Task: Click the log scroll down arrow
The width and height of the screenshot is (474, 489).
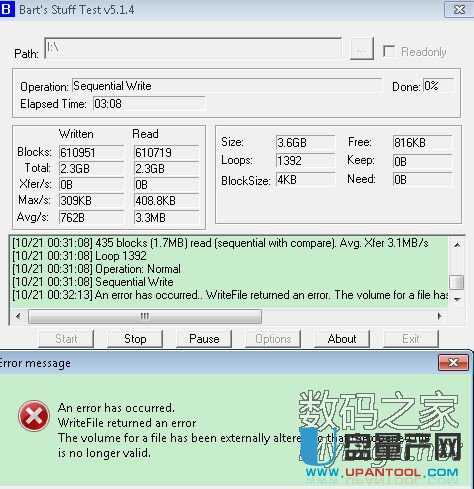Action: (457, 299)
